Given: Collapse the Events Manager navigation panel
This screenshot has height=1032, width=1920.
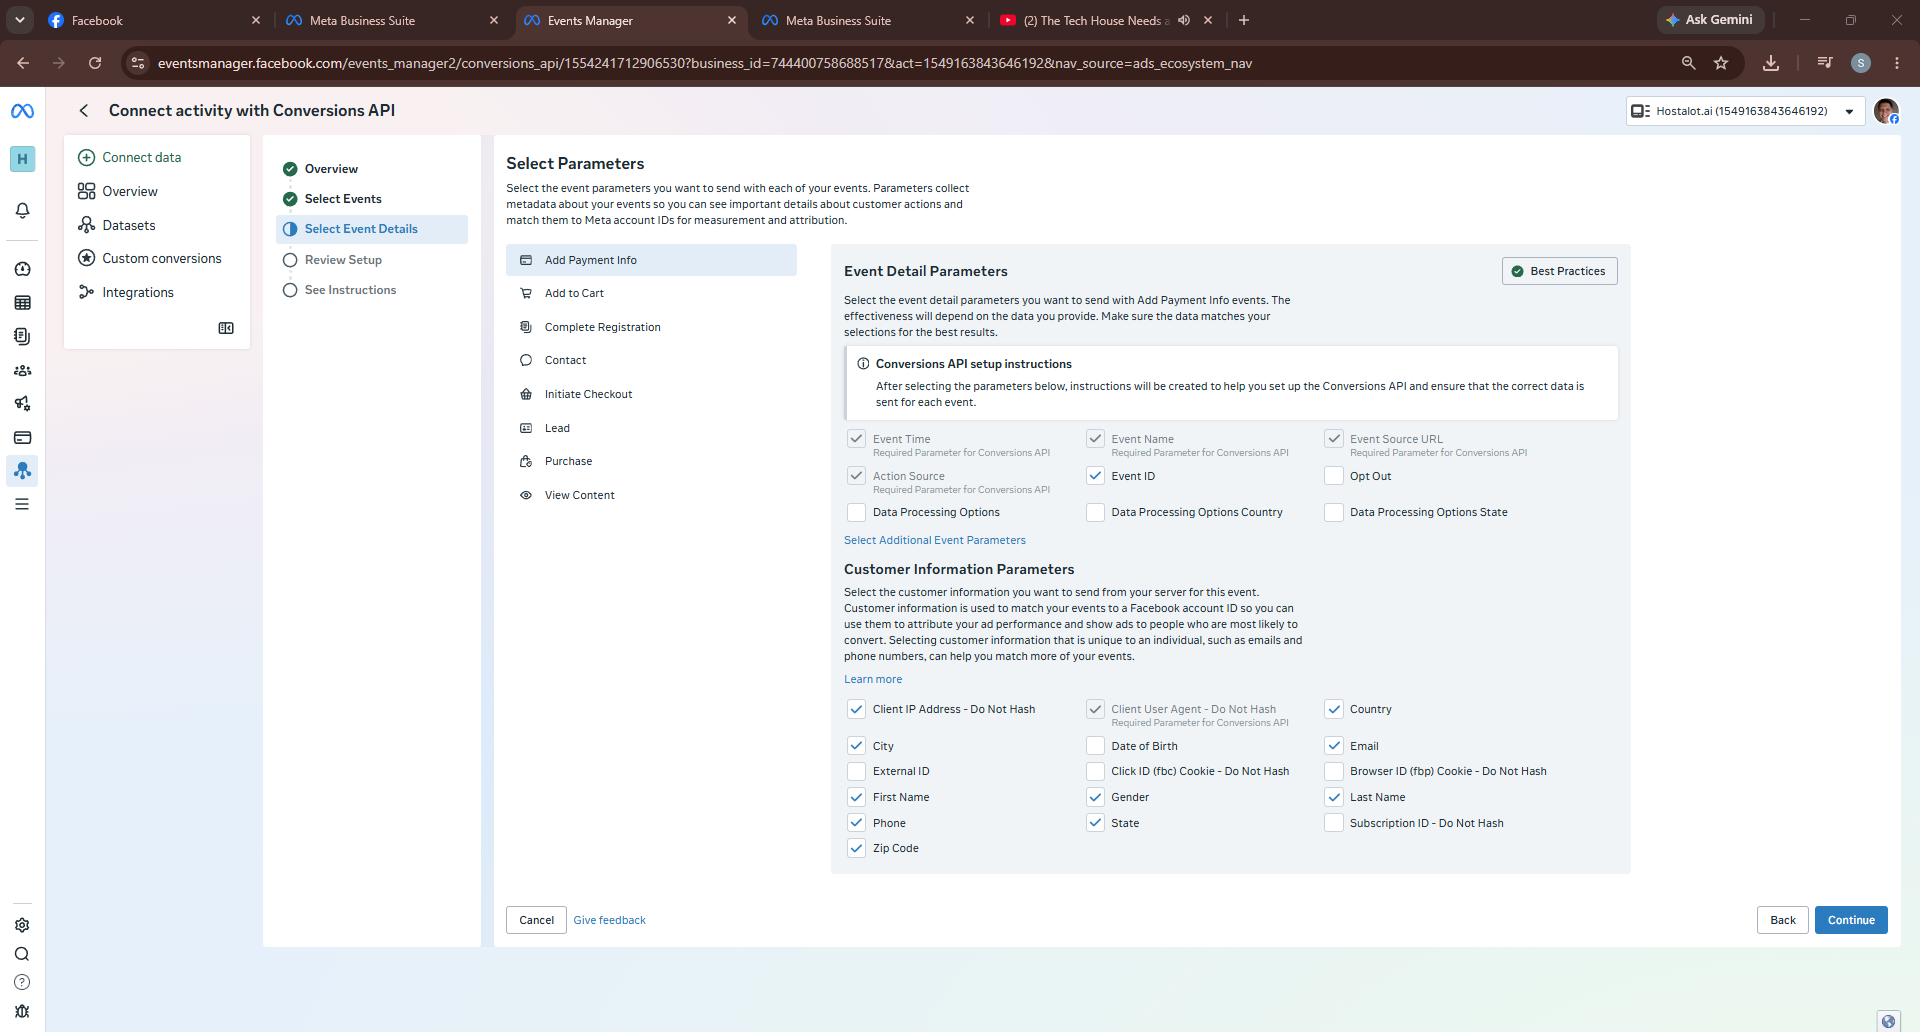Looking at the screenshot, I should 226,328.
